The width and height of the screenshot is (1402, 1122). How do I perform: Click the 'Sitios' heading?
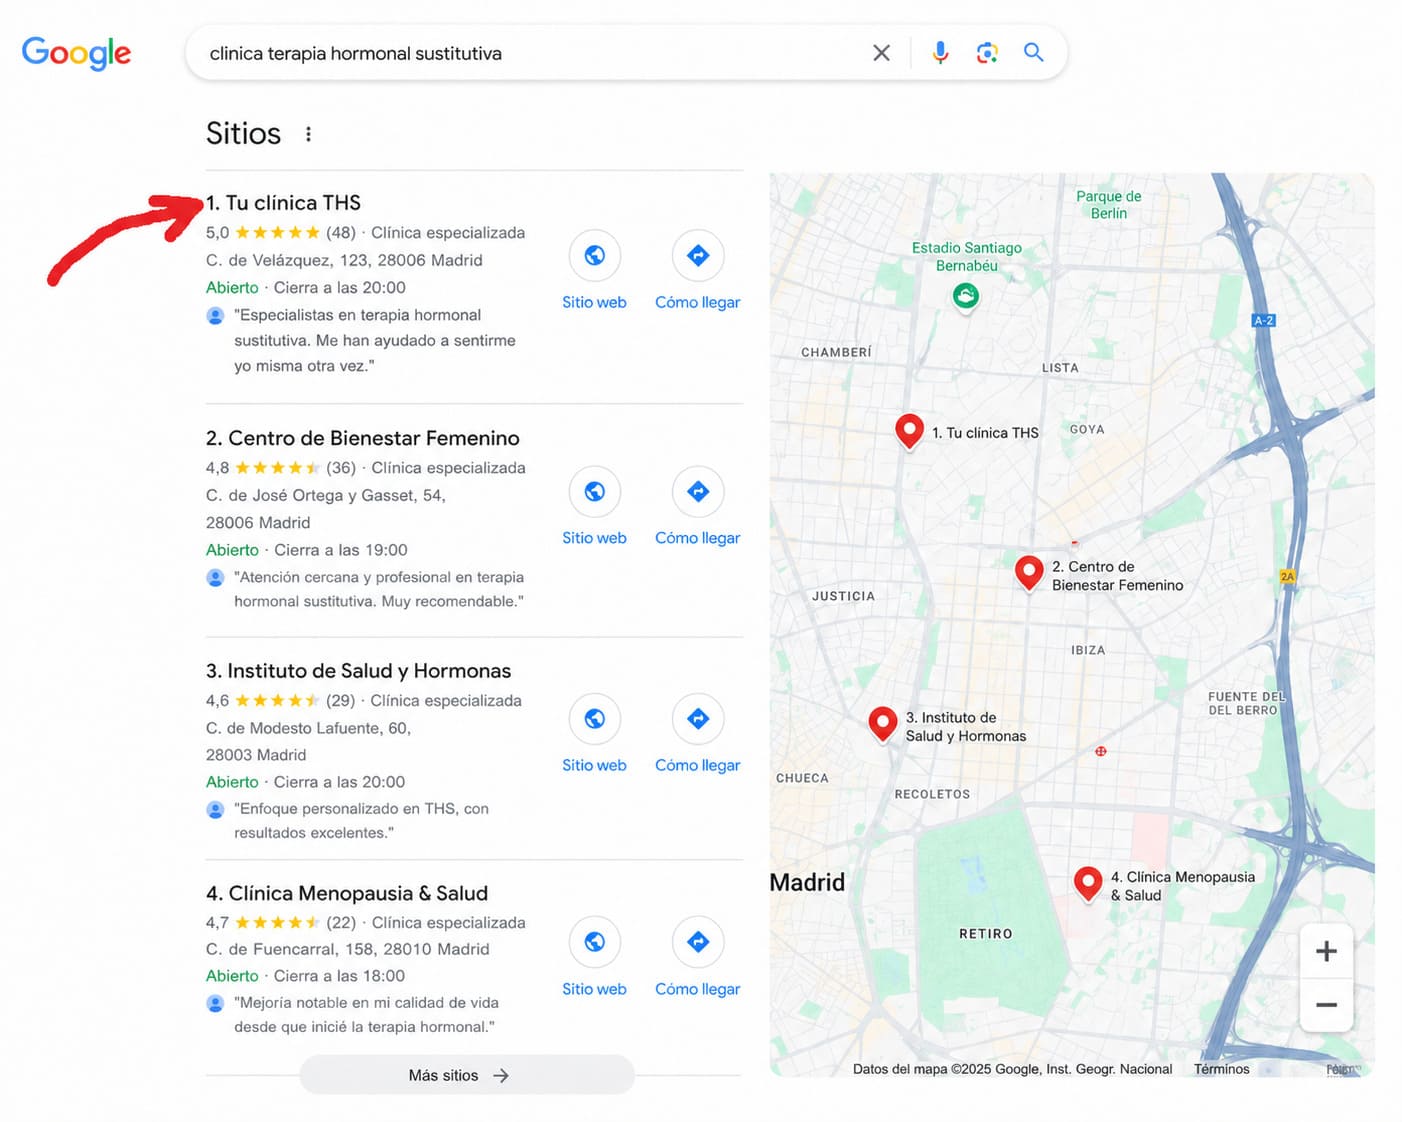[x=243, y=134]
